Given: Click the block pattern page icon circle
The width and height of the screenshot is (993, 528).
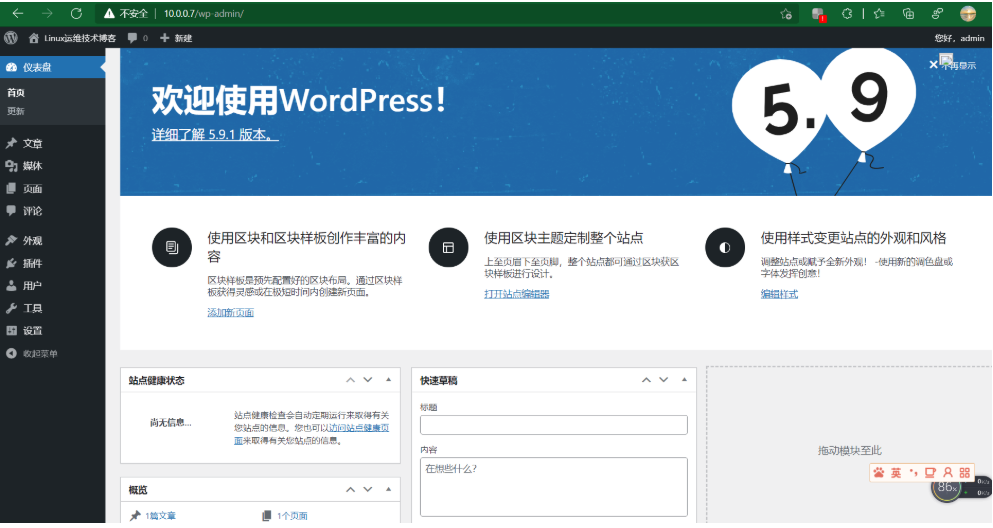Looking at the screenshot, I should coord(172,248).
